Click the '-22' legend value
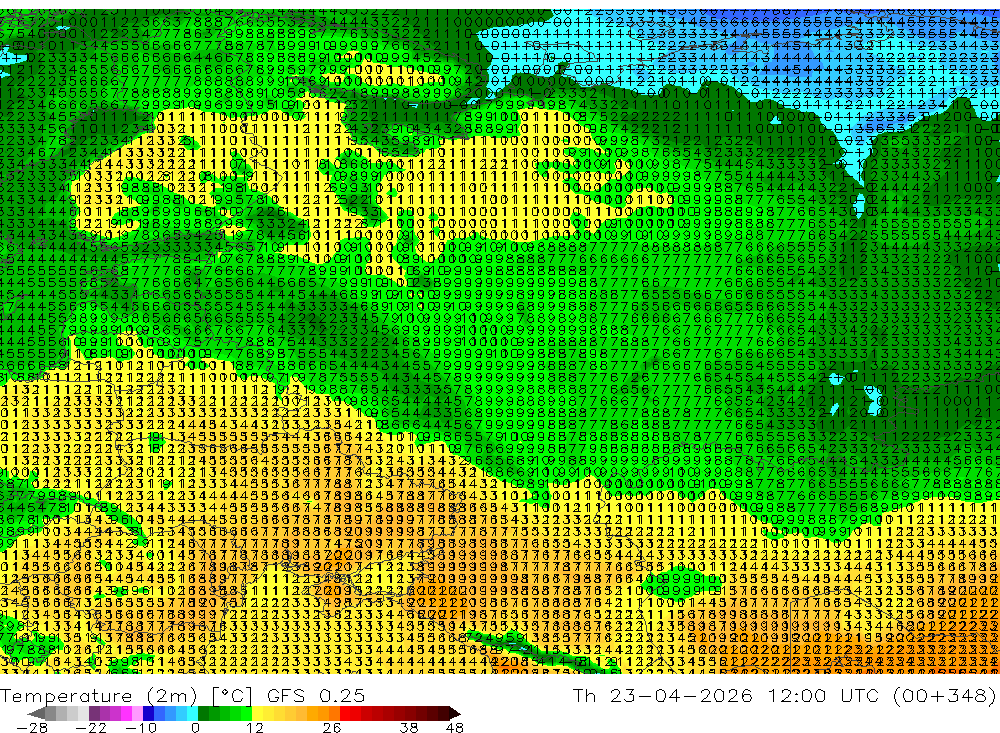This screenshot has width=1000, height=733. 91,728
